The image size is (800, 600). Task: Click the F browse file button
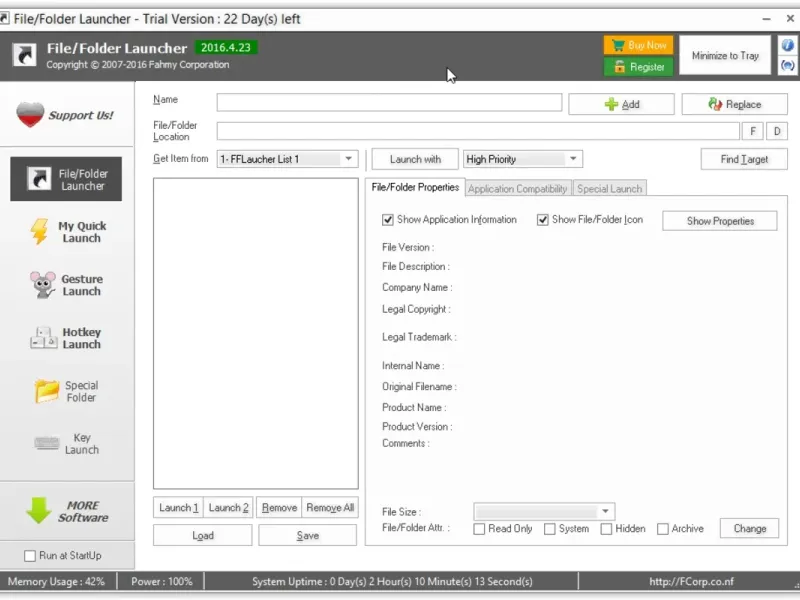coord(753,132)
